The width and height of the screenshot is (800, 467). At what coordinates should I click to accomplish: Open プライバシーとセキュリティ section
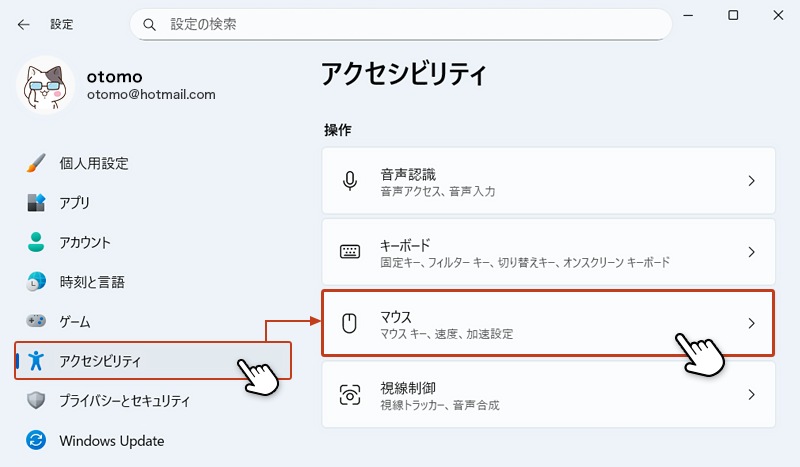pos(153,401)
